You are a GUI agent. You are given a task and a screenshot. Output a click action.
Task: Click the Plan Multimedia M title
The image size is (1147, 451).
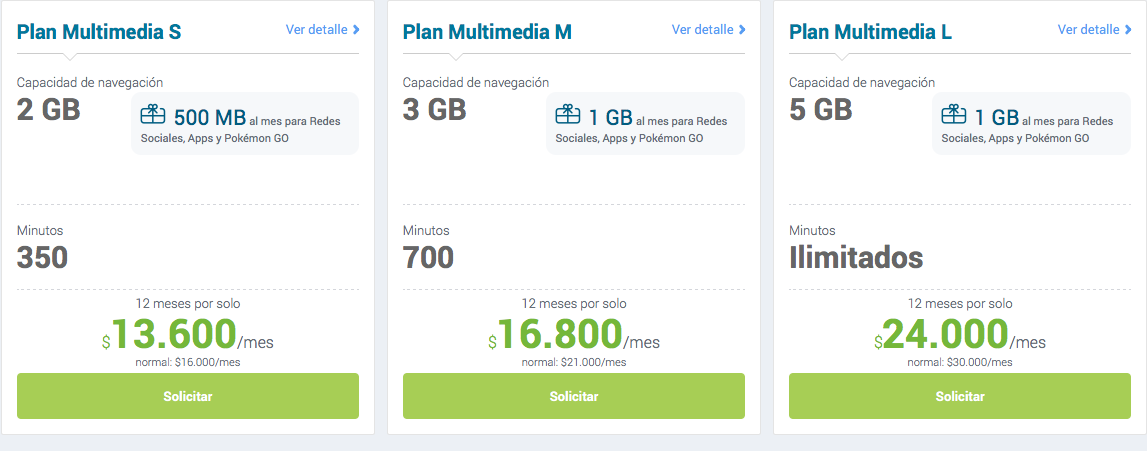point(487,32)
